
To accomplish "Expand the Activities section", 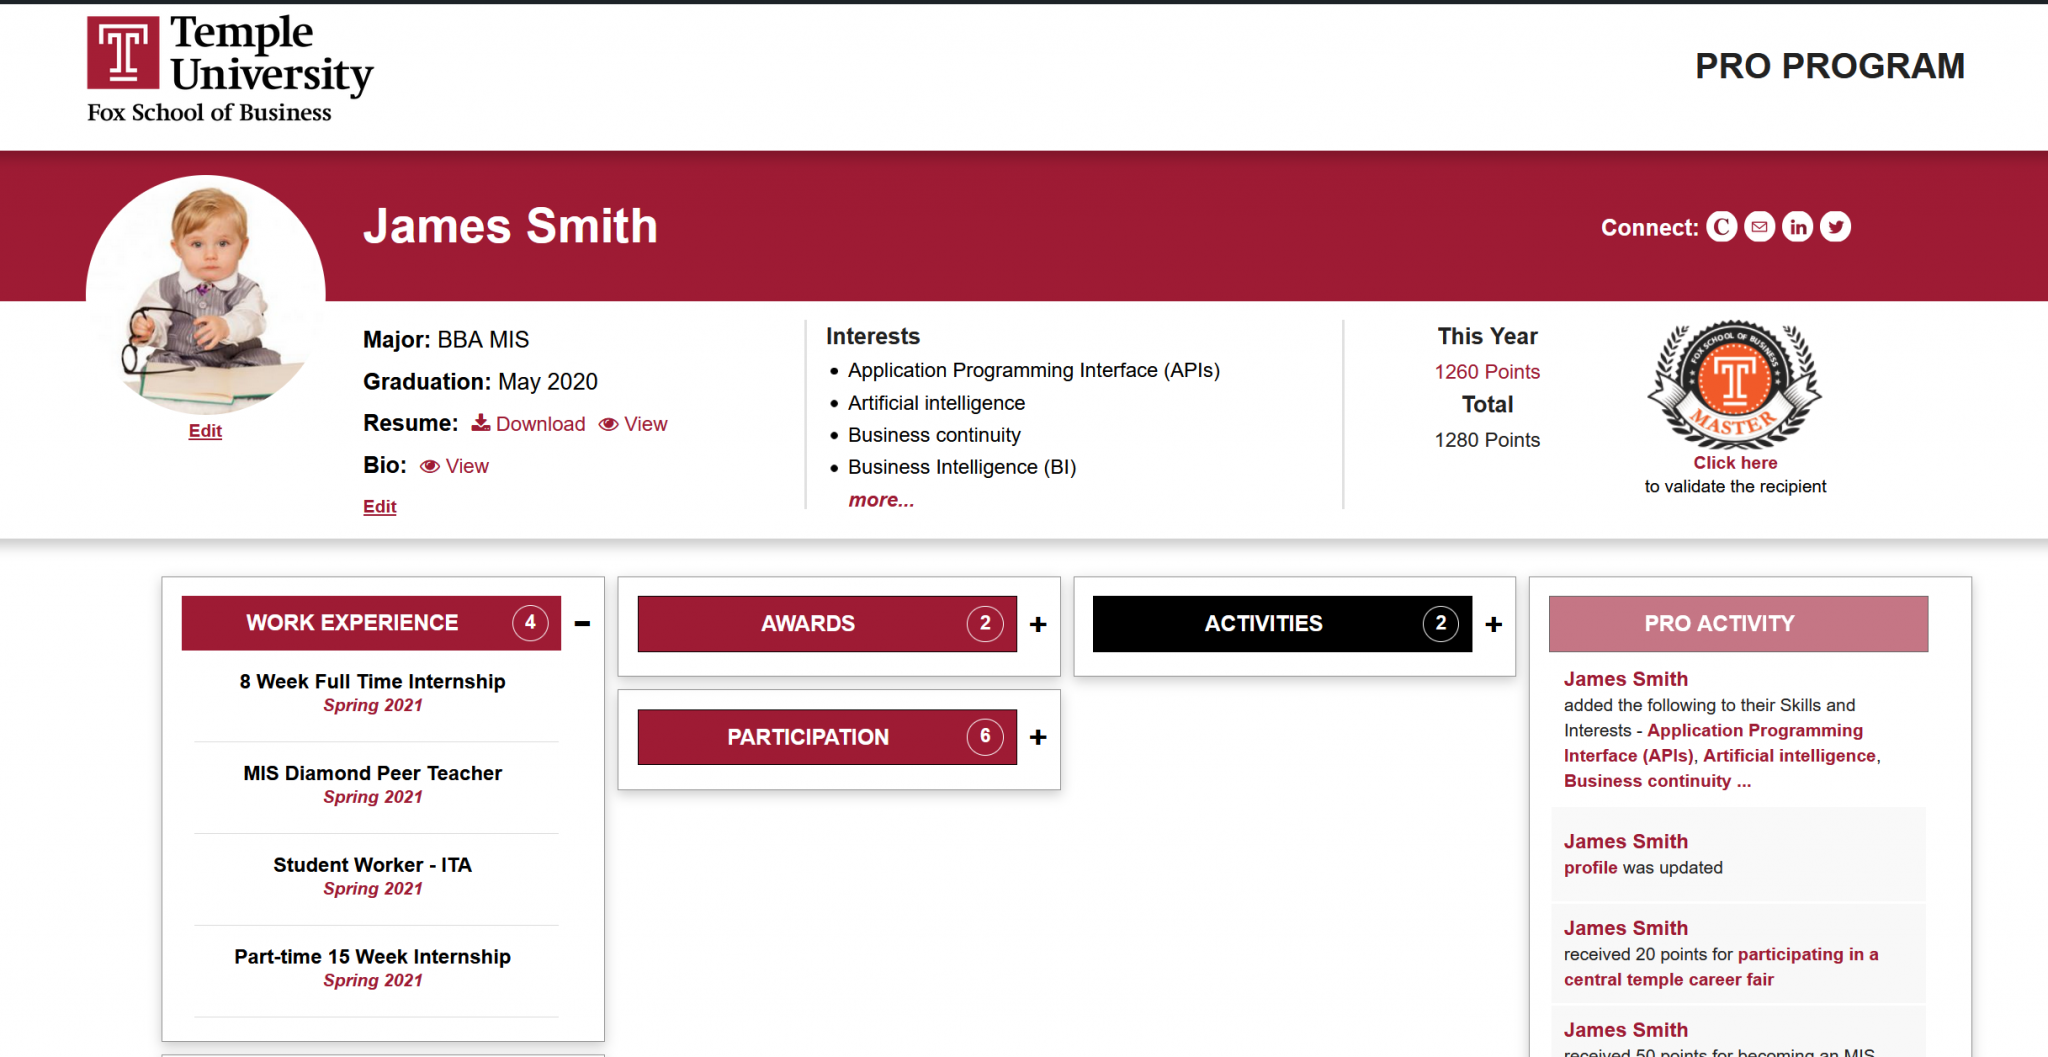I will point(1494,624).
